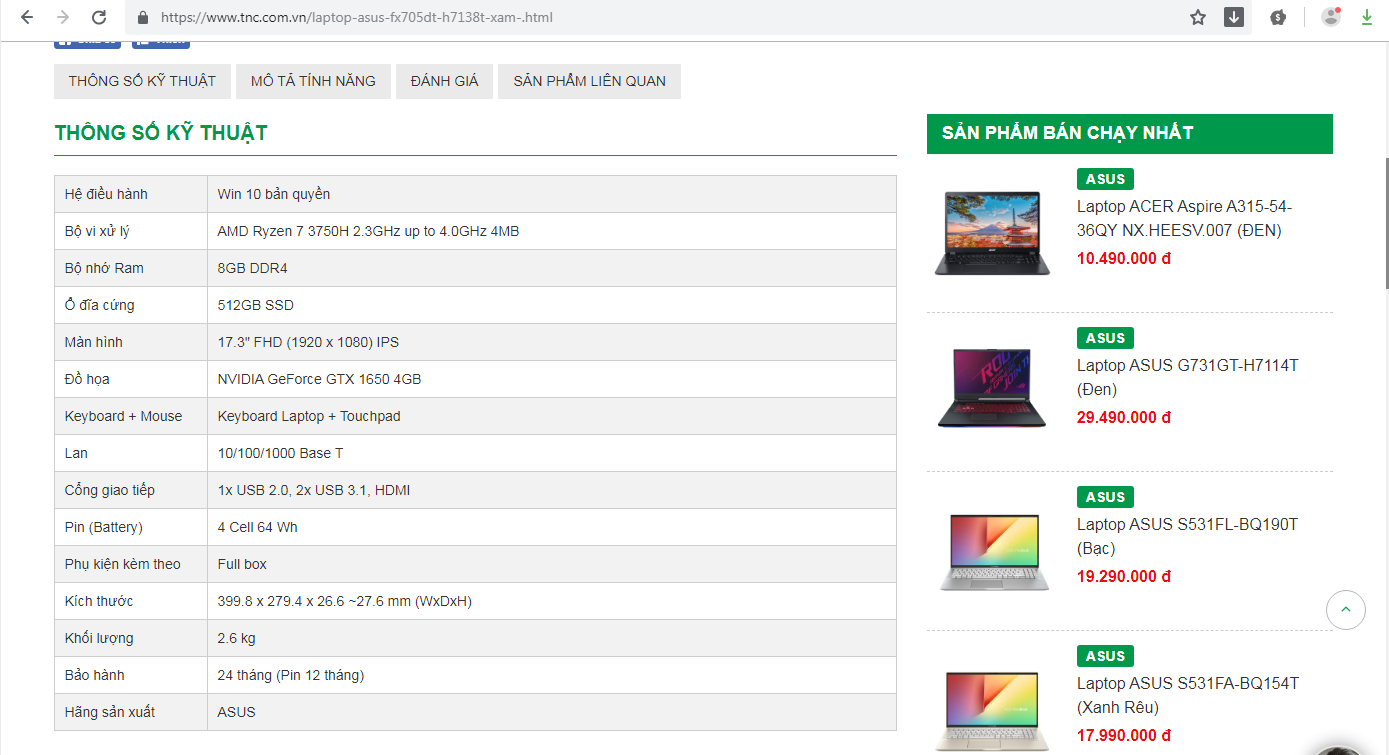Viewport: 1389px width, 755px height.
Task: Click the 'Keyboard Laptop + Touchpad' value
Action: click(x=309, y=416)
